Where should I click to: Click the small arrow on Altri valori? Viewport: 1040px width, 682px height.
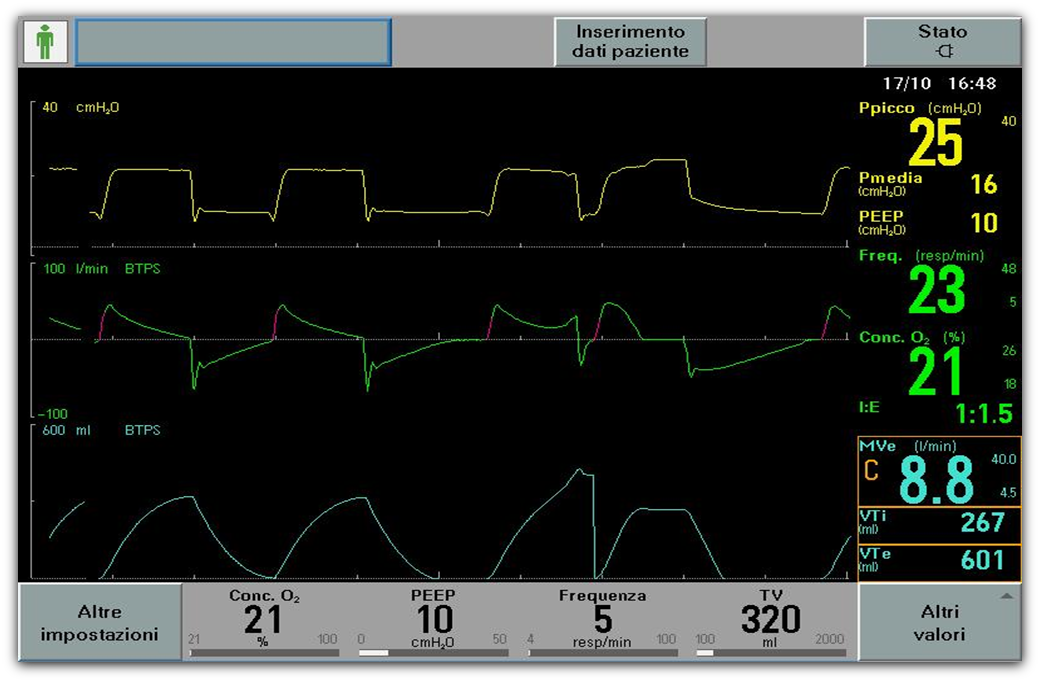point(1005,597)
